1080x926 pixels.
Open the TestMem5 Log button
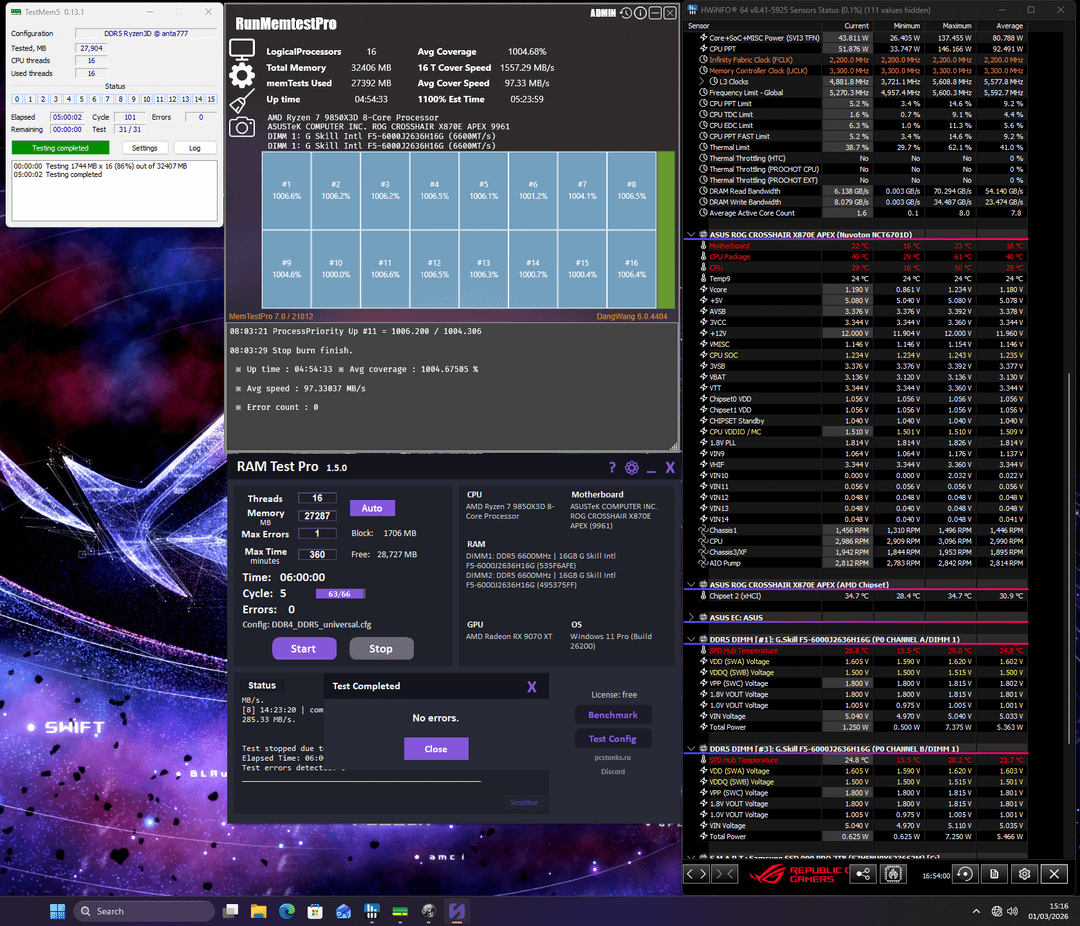tap(195, 148)
